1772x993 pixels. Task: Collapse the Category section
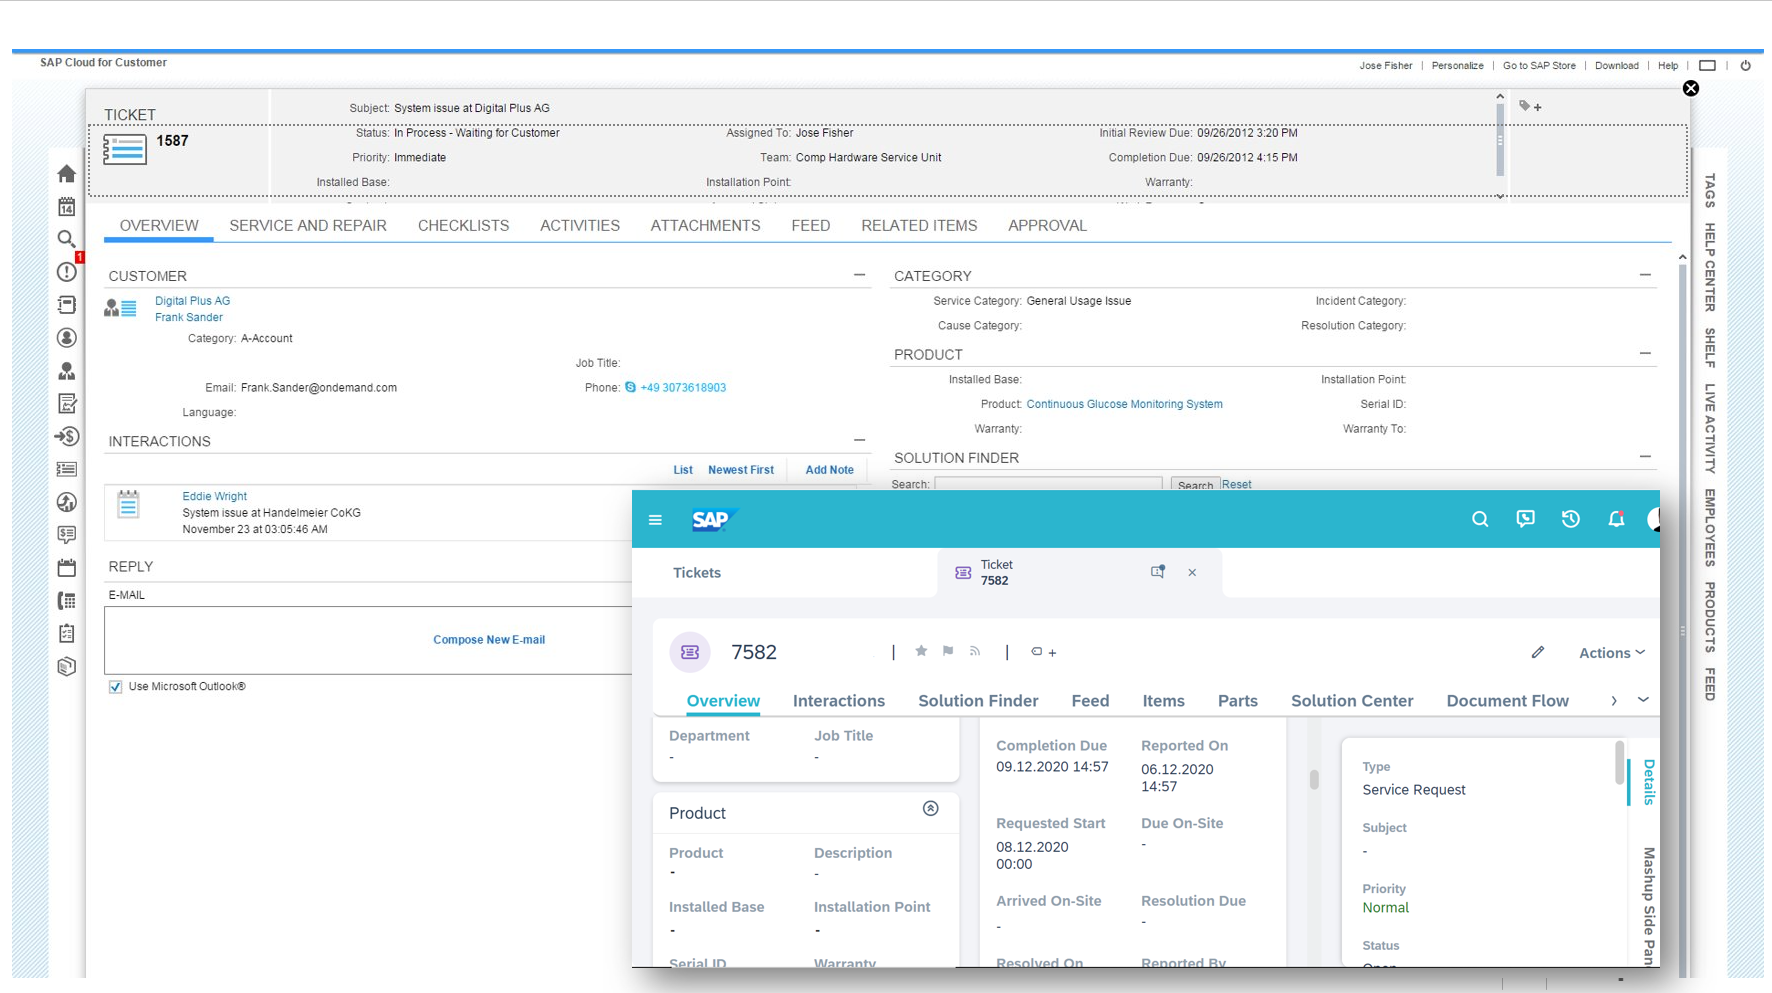[1645, 275]
